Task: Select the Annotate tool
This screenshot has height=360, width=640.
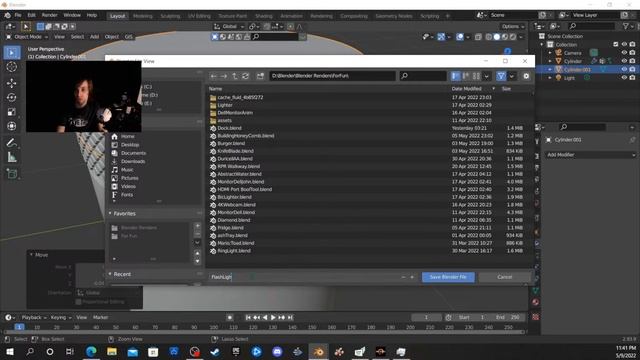Action: [11, 142]
